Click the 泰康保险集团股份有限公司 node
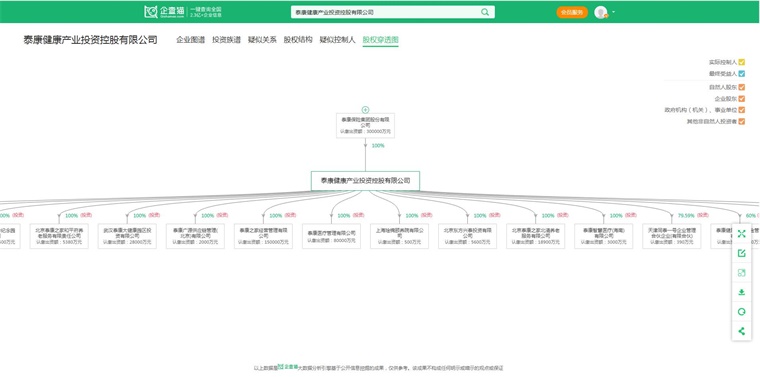Image resolution: width=760 pixels, height=377 pixels. (365, 126)
